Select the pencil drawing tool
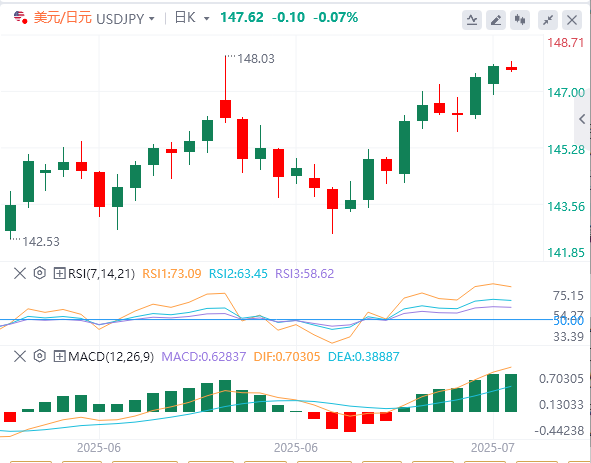Viewport: 591px width, 463px height. [x=496, y=20]
